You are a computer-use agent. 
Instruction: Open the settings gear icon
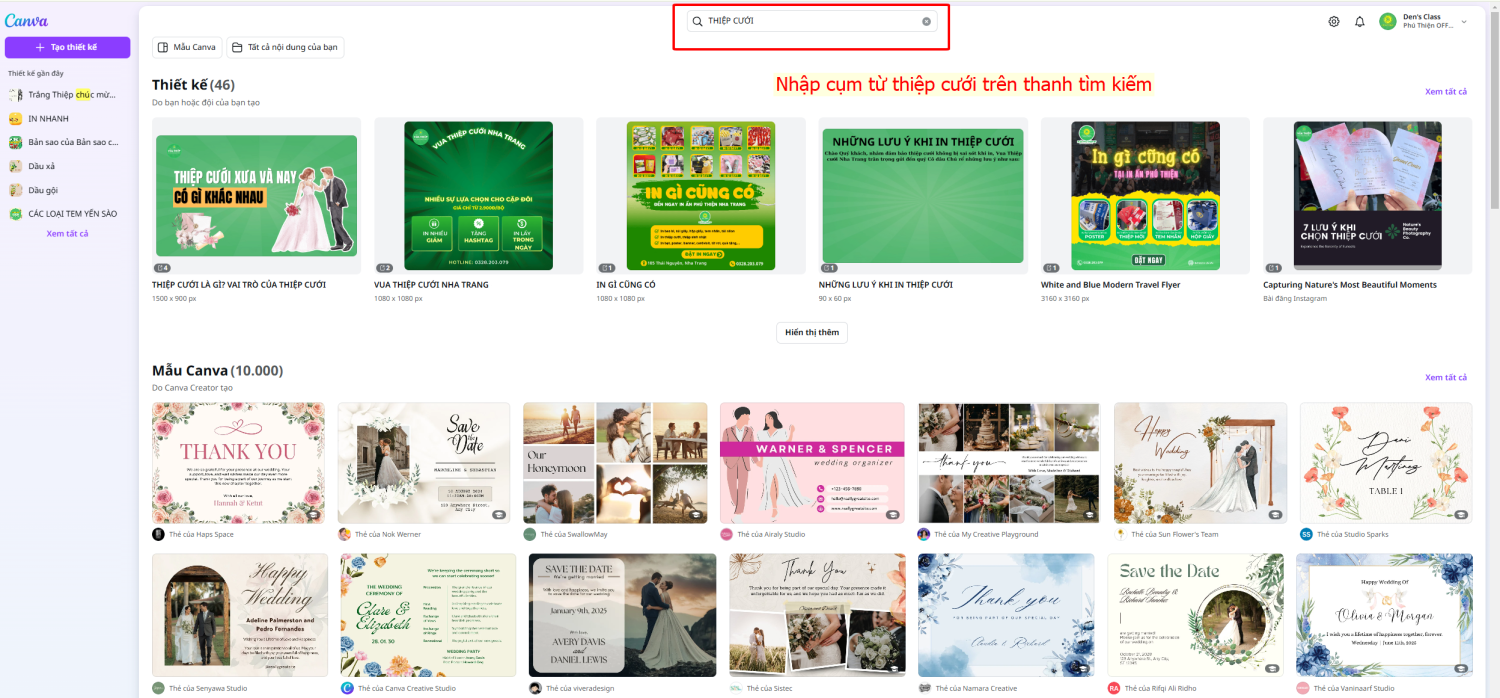pyautogui.click(x=1334, y=21)
